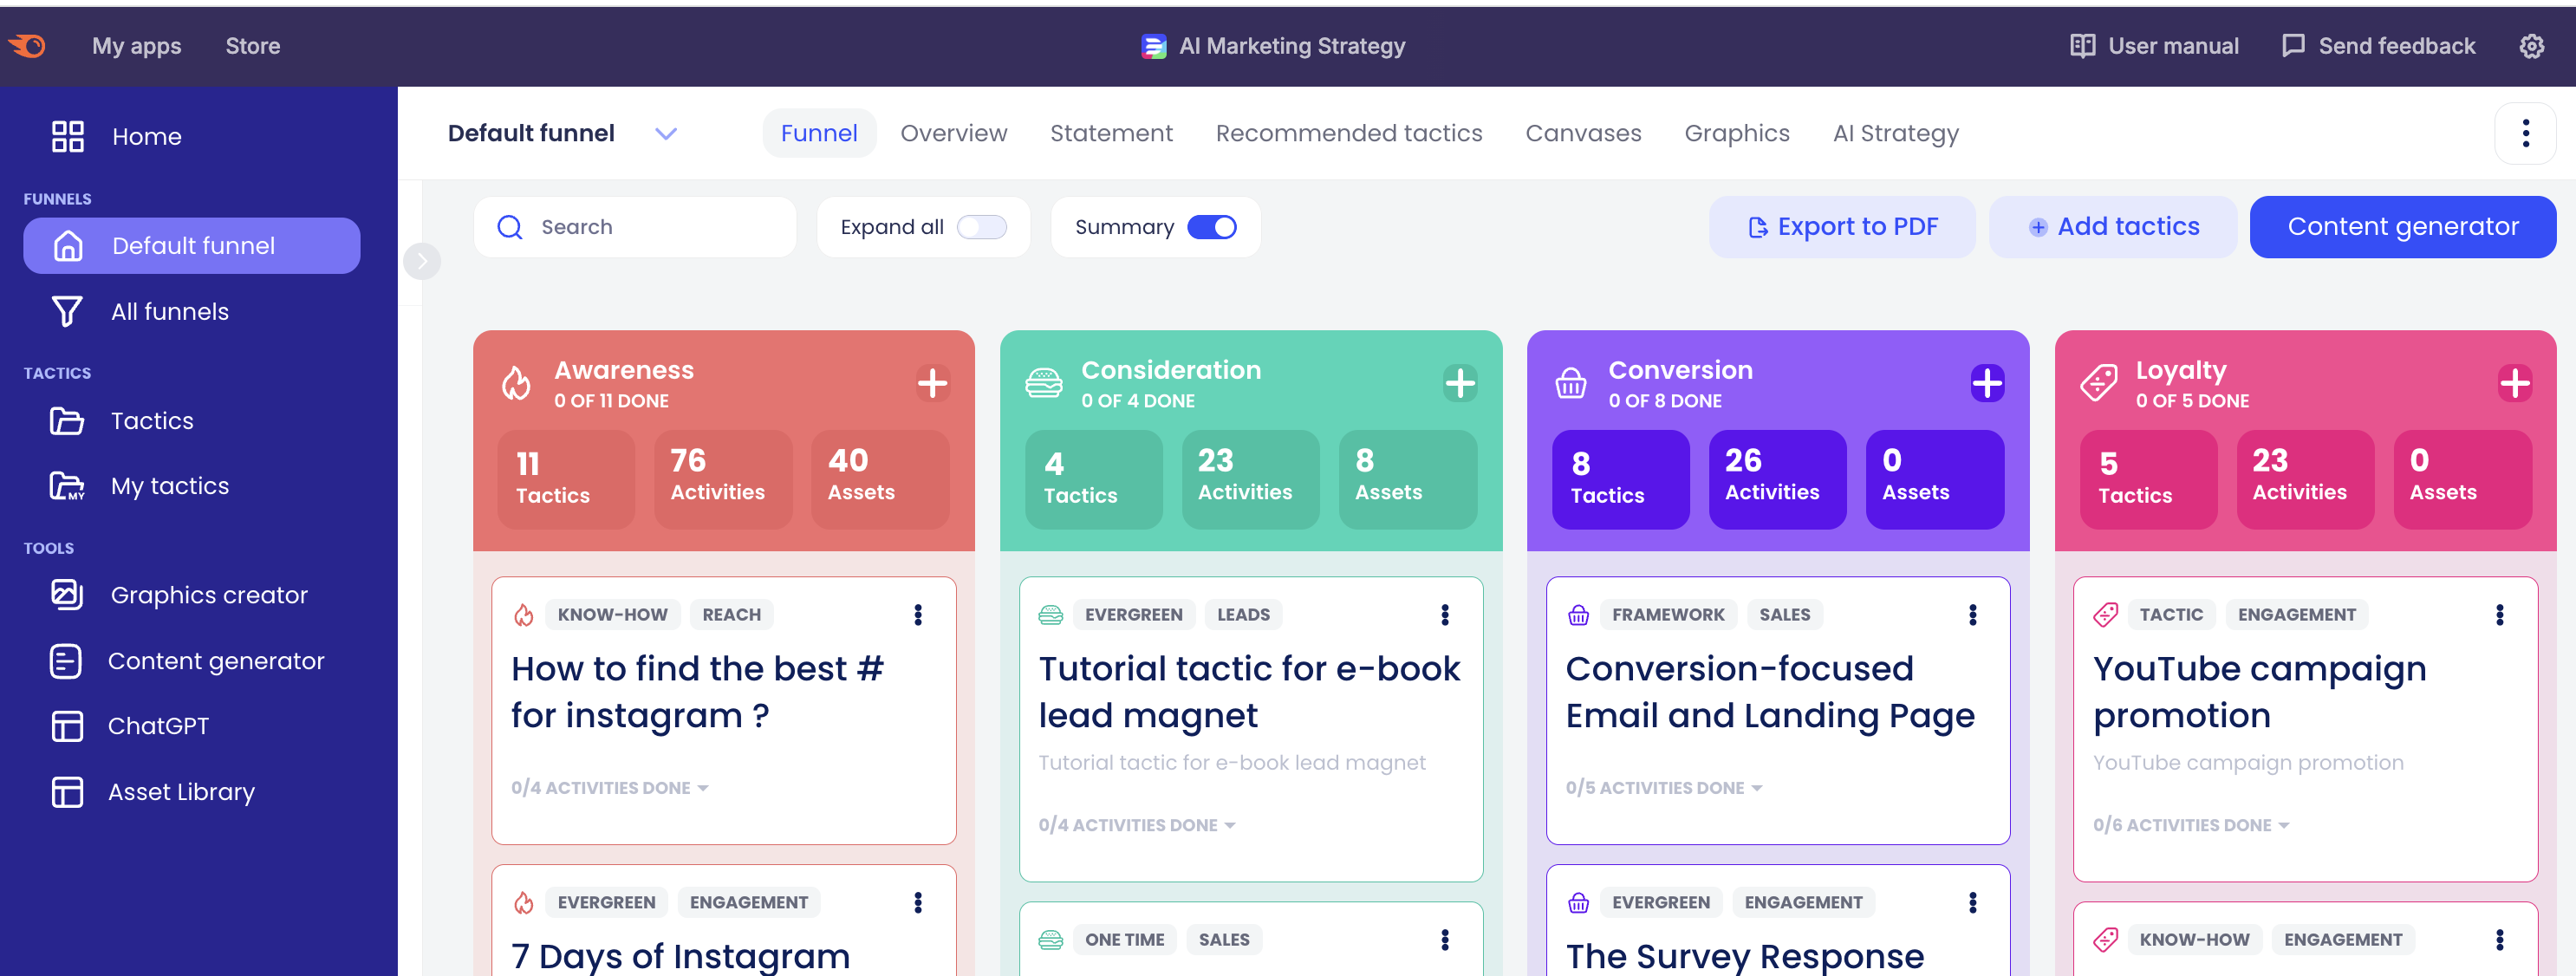The height and width of the screenshot is (976, 2576).
Task: Open the AI Strategy tab
Action: (1896, 132)
